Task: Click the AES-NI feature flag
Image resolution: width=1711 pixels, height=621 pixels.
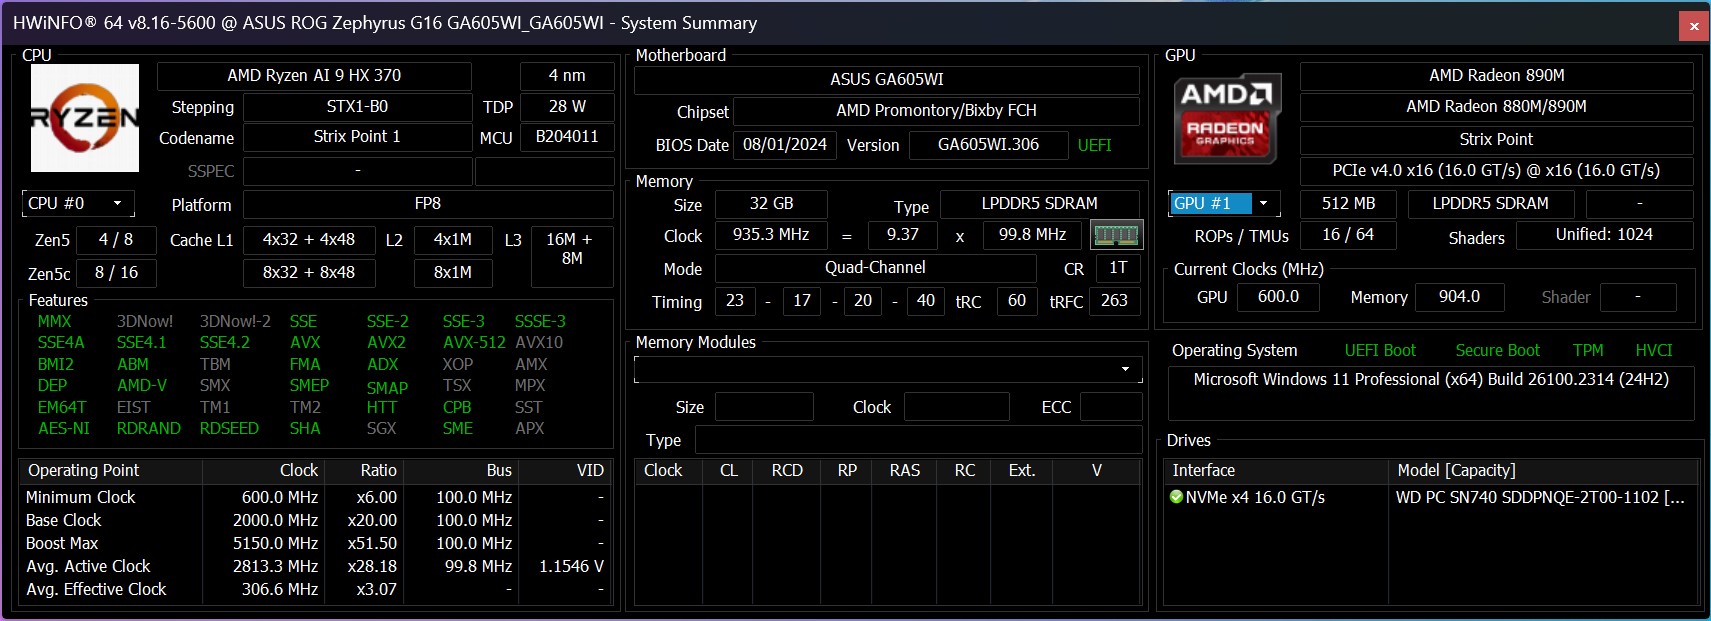Action: pyautogui.click(x=64, y=428)
